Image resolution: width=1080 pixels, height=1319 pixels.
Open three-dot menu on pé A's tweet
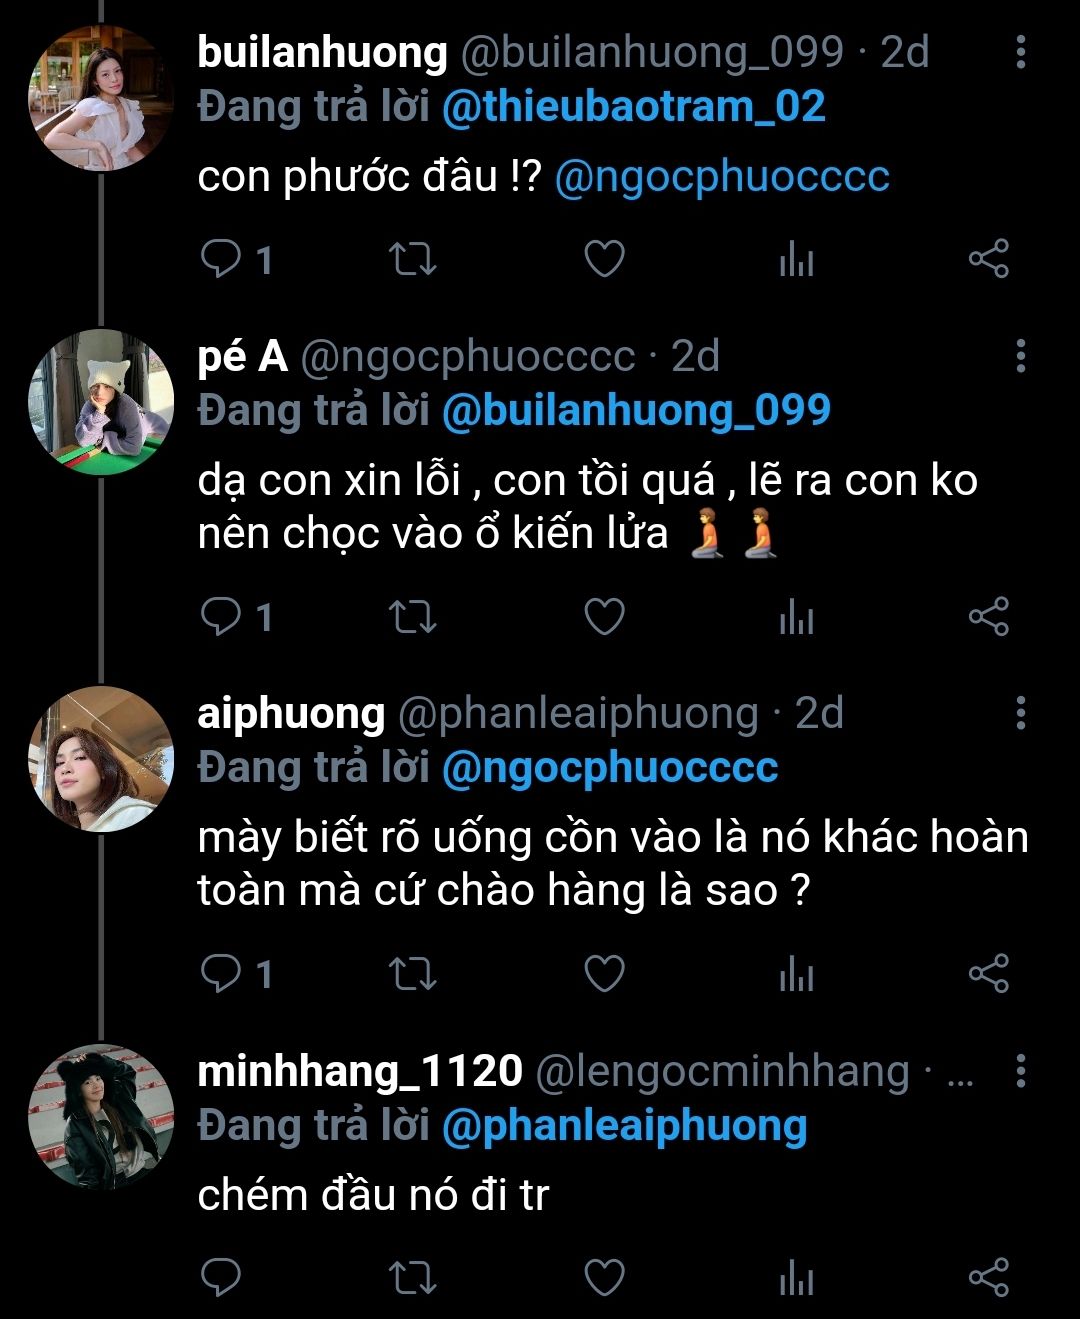point(1020,356)
